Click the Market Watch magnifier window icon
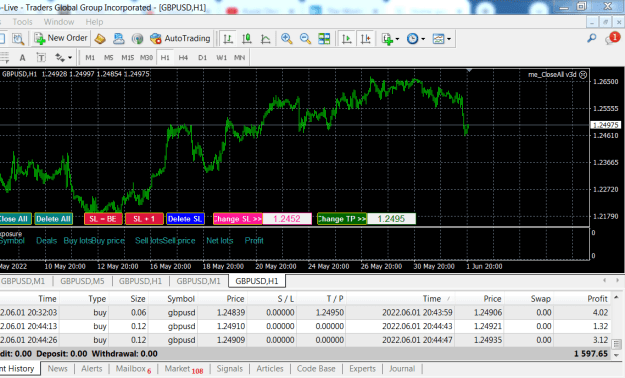Screen dimensions: 625x378 (18, 39)
